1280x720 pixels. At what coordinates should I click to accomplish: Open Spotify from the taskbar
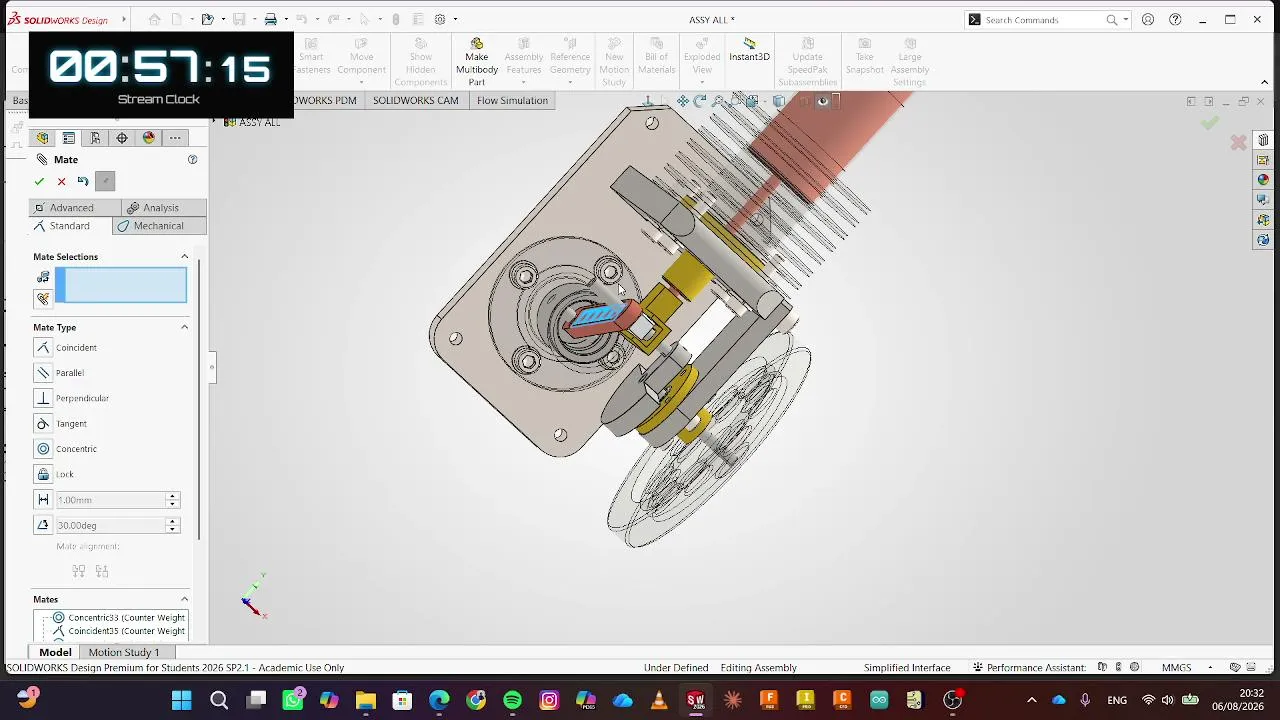(512, 700)
